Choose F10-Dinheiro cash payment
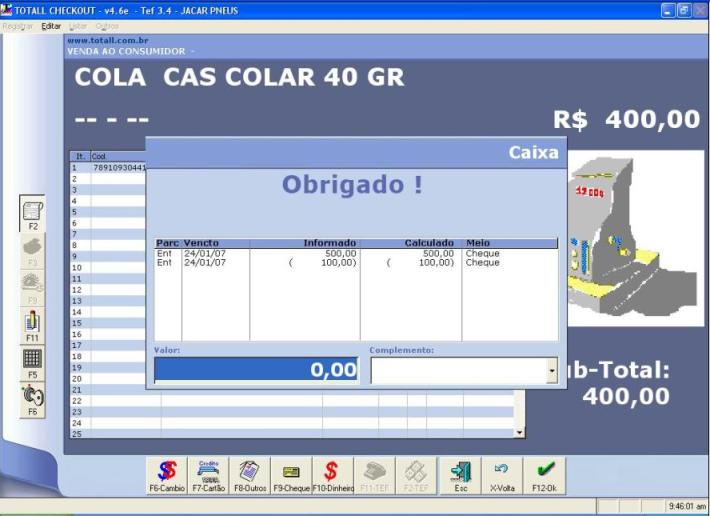 (x=333, y=476)
